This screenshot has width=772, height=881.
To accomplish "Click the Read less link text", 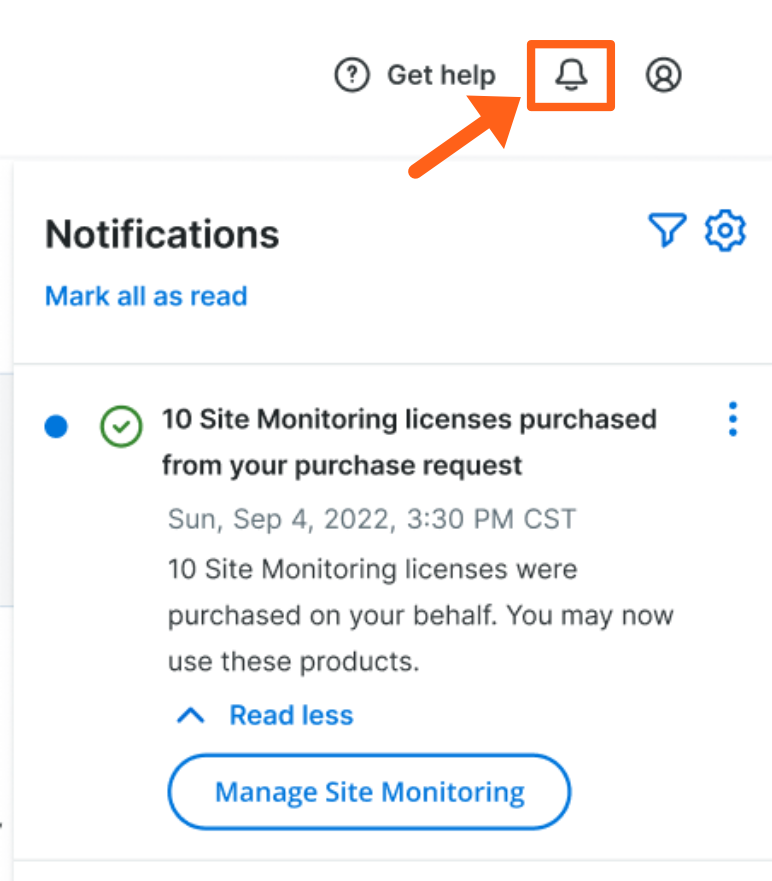I will pyautogui.click(x=291, y=715).
